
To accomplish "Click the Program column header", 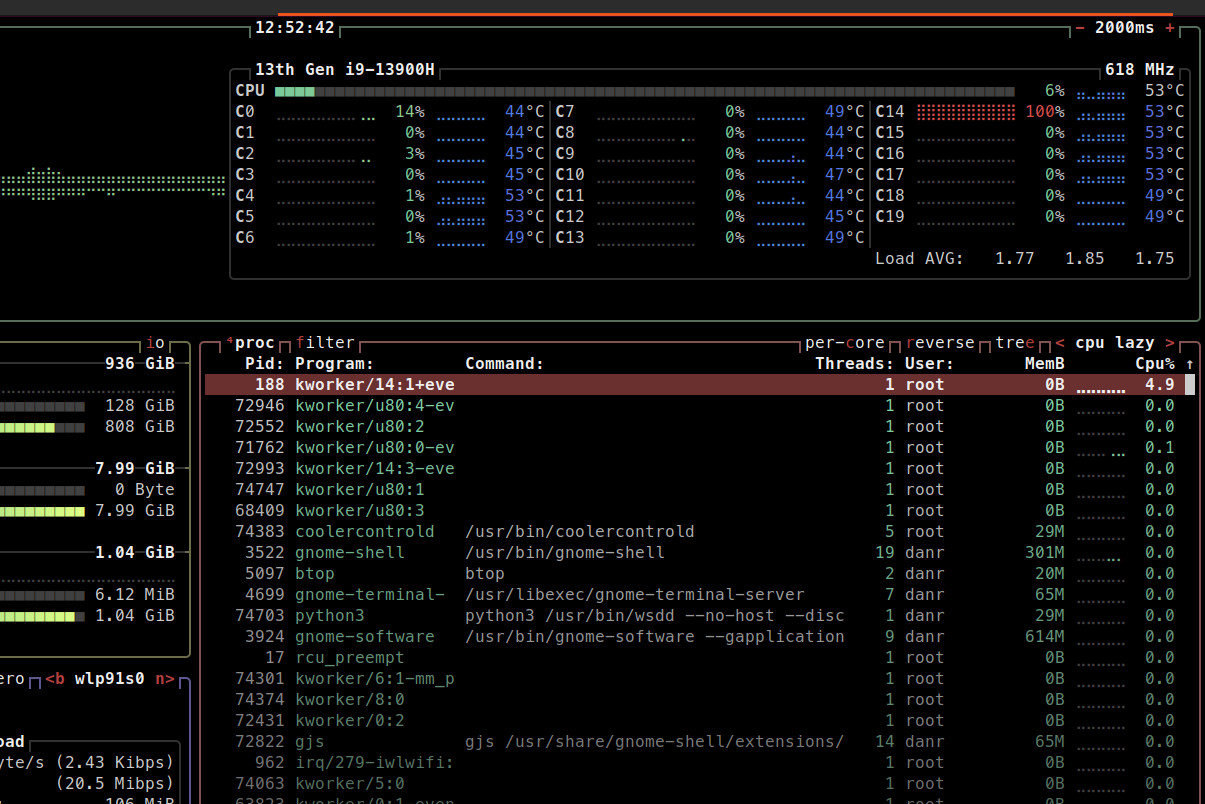I will 334,363.
